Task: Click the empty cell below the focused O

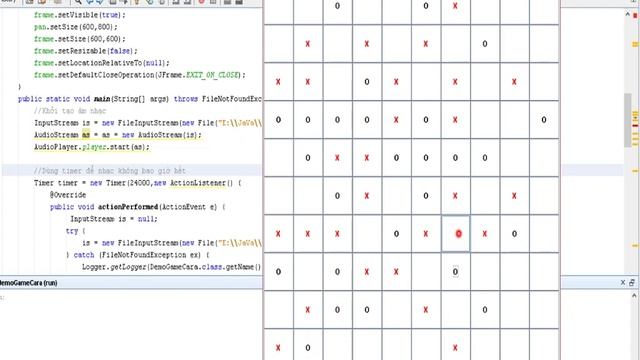Action: 456,310
